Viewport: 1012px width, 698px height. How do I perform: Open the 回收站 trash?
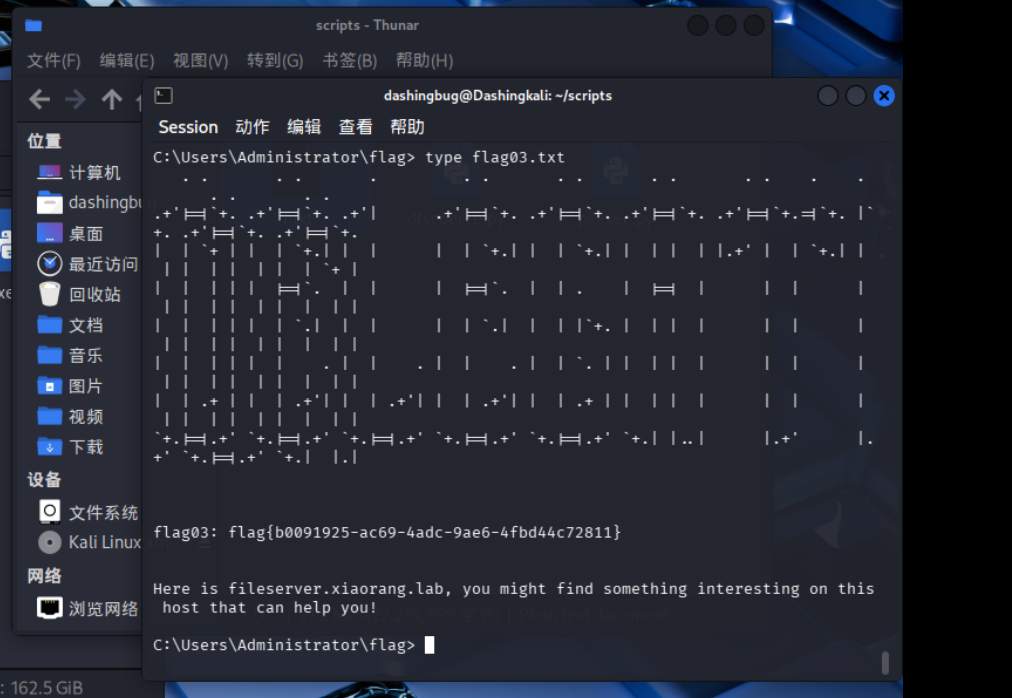click(94, 295)
